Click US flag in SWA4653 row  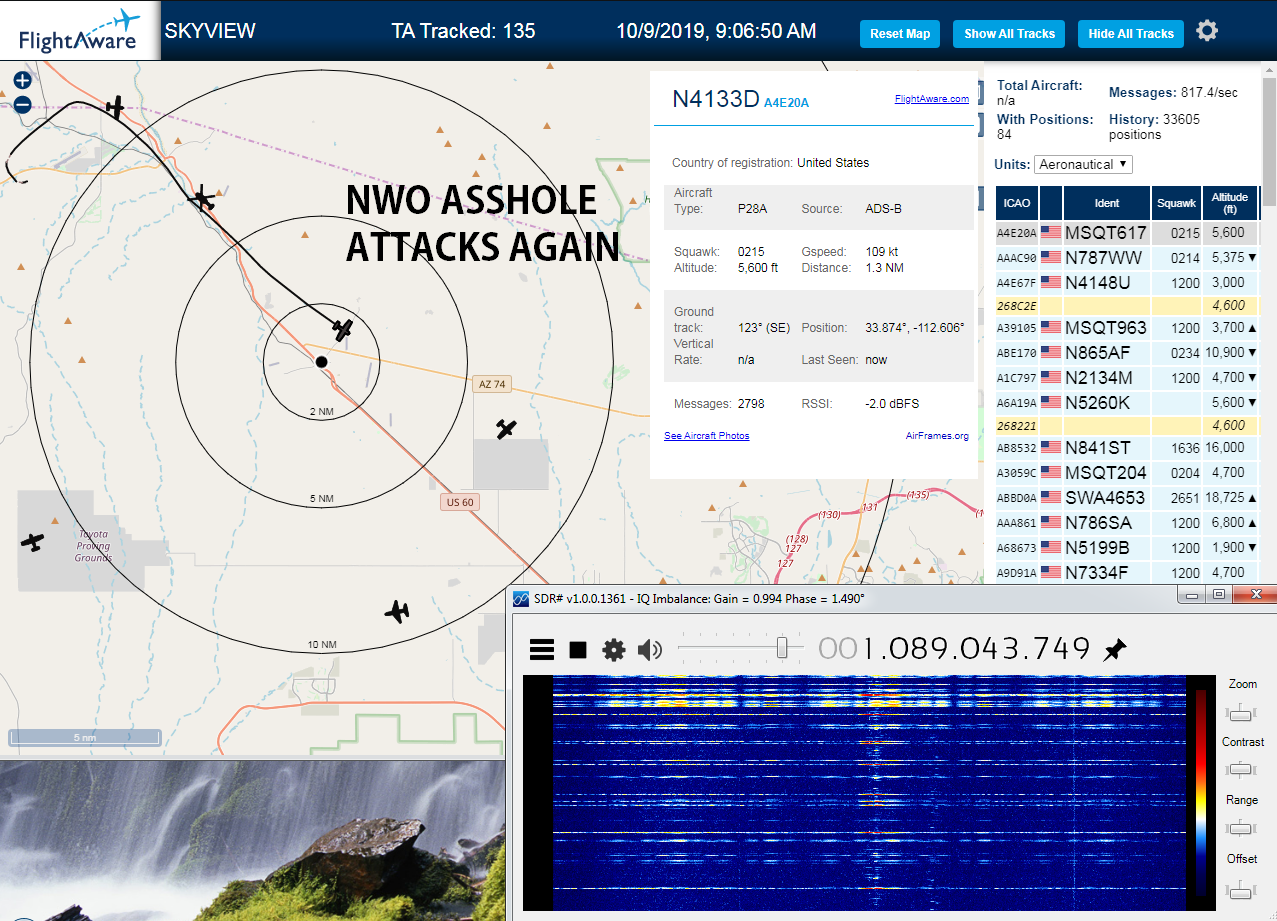tap(1050, 498)
